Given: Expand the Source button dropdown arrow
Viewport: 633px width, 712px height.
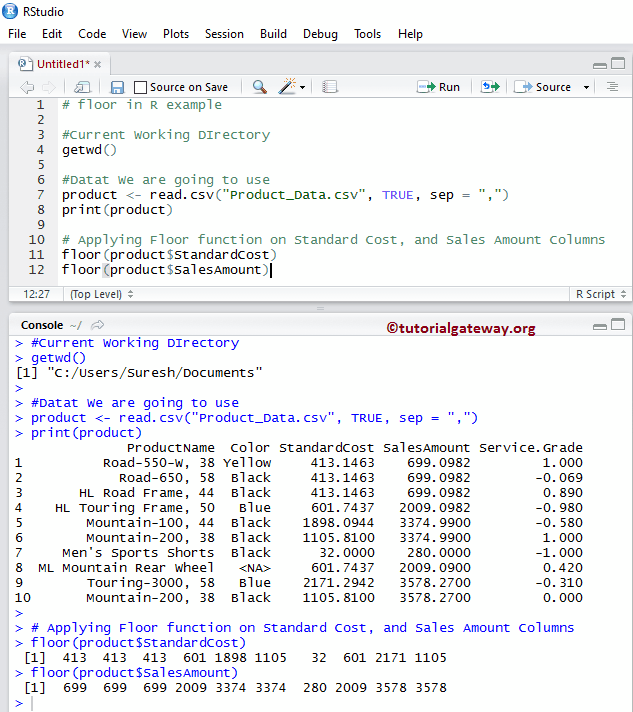Looking at the screenshot, I should (x=586, y=87).
